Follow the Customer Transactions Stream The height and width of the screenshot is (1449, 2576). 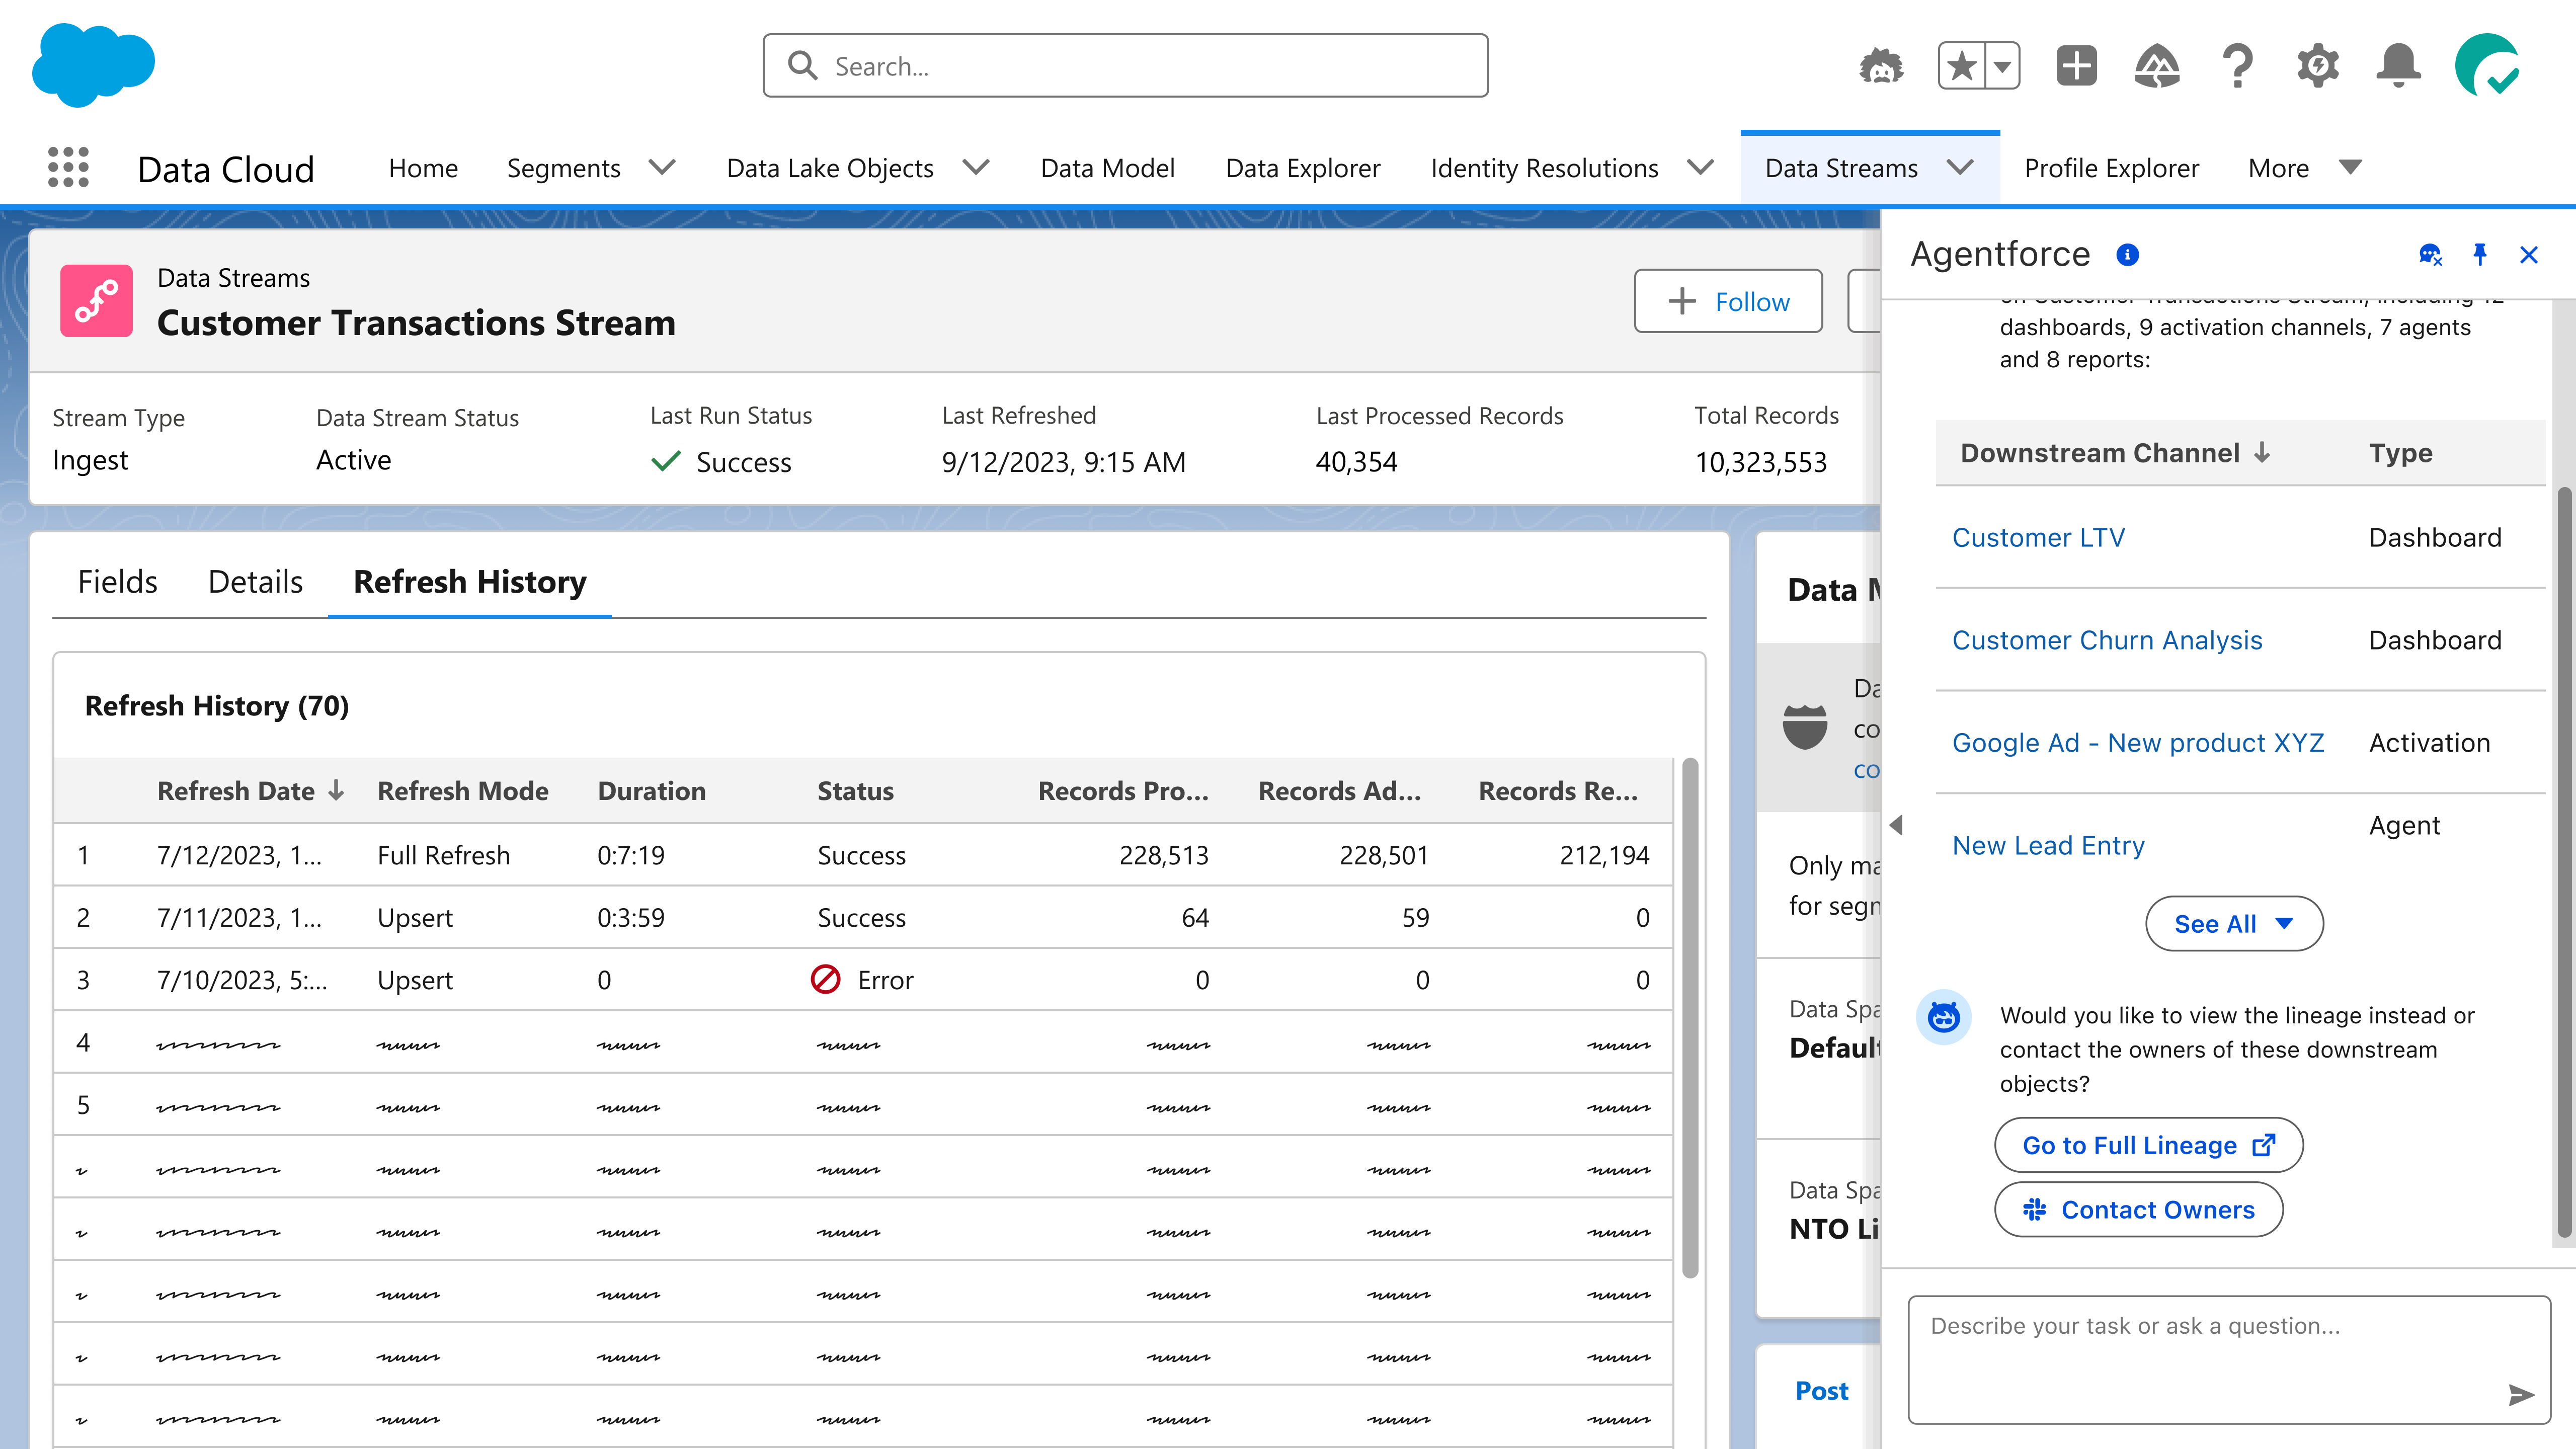1728,301
